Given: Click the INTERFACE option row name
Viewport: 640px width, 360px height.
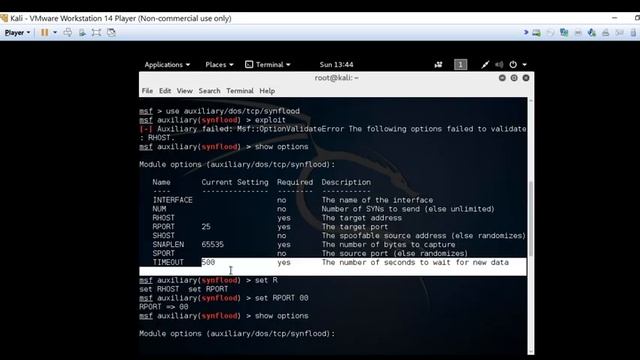Looking at the screenshot, I should pos(172,200).
